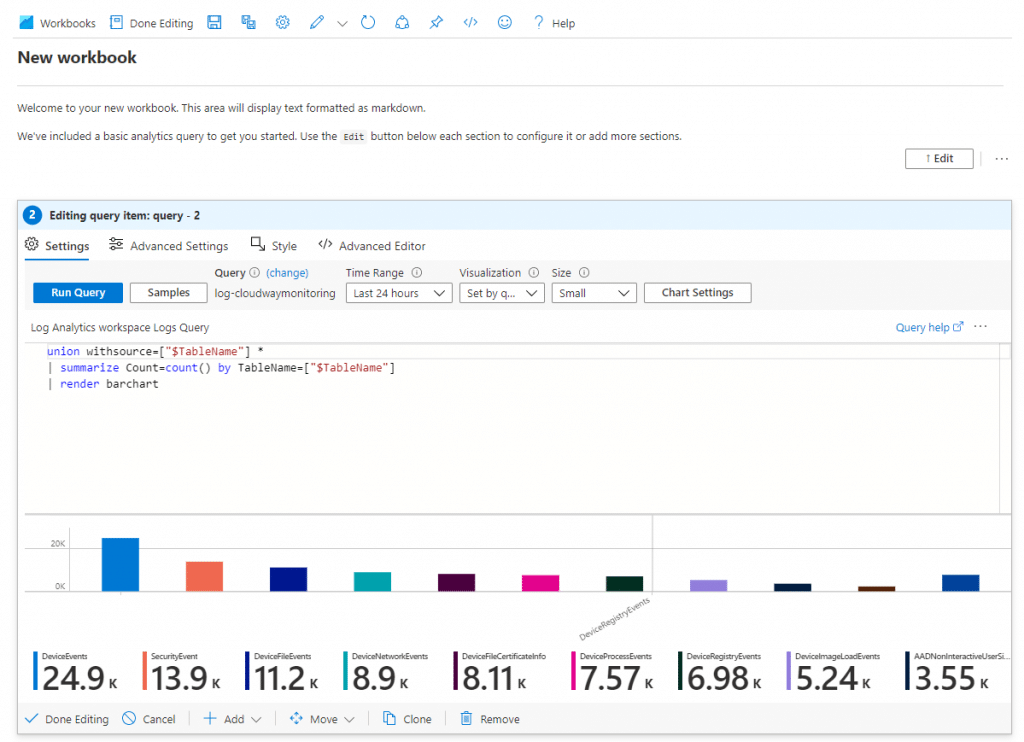Open workbook settings gear icon
Screen dimensions: 1024x742
[282, 23]
